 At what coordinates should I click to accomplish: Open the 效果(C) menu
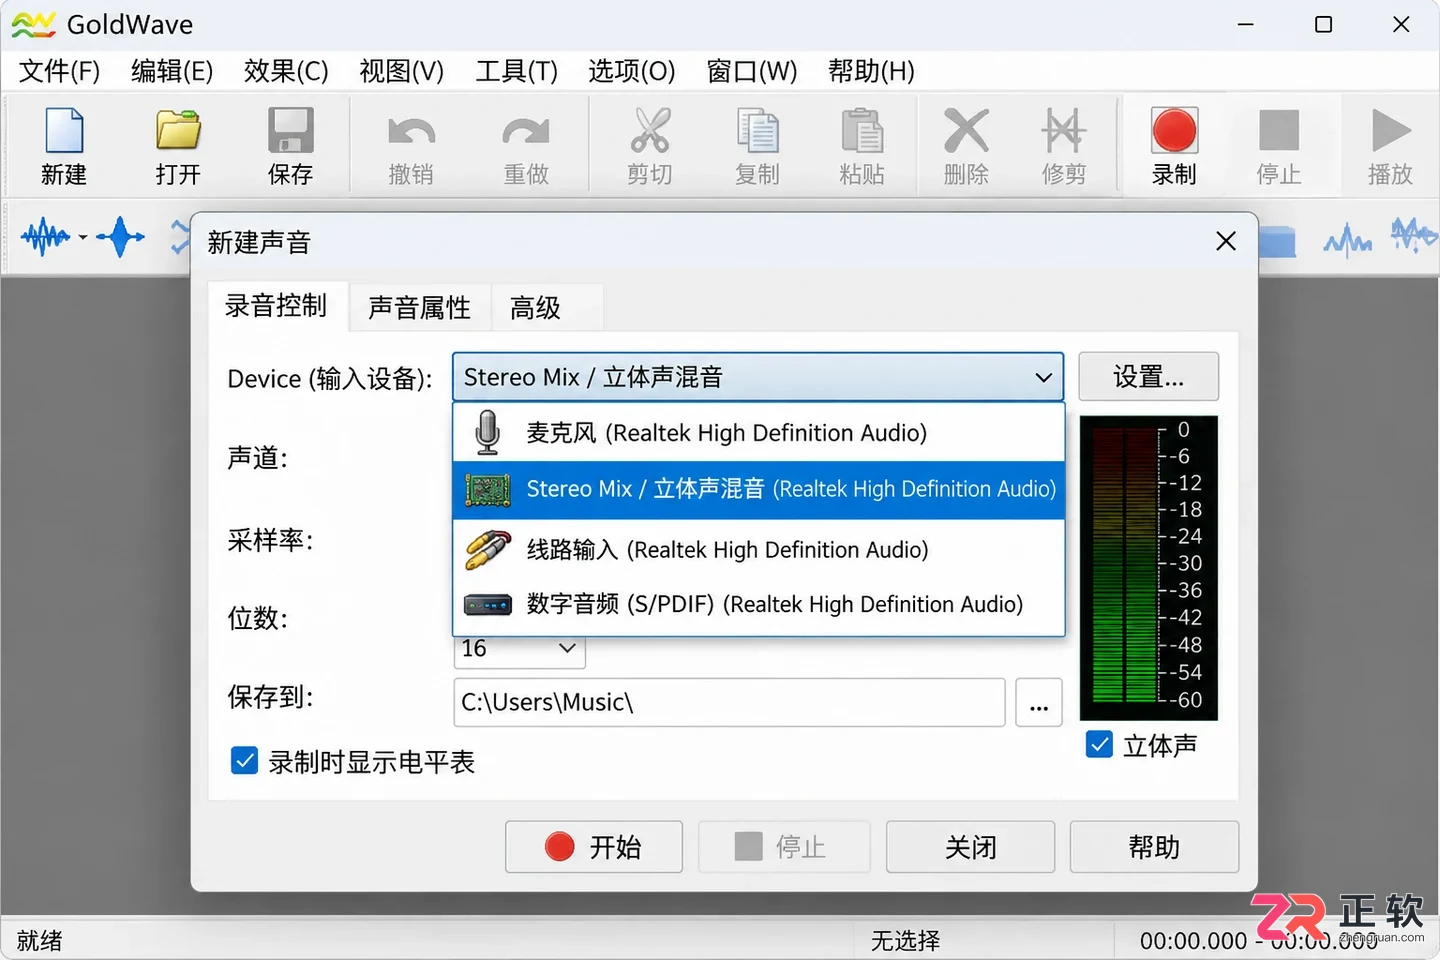click(286, 71)
